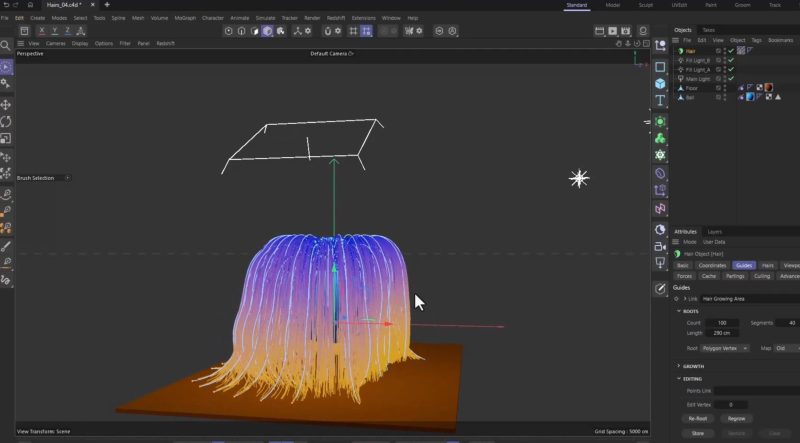
Task: Collapse the EDITING section
Action: tap(679, 379)
